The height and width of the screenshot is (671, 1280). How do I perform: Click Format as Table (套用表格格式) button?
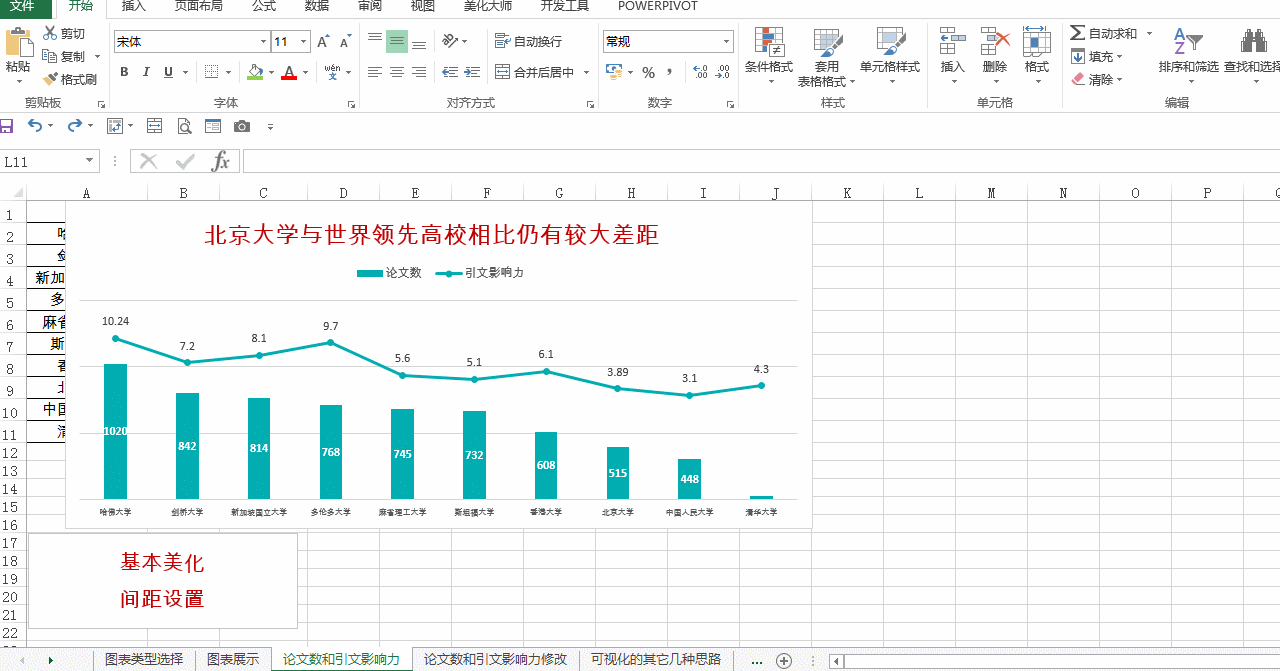(827, 57)
